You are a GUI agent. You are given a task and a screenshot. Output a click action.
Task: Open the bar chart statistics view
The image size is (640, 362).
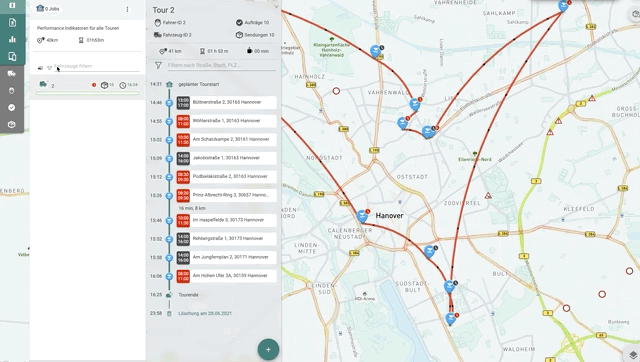[12, 40]
